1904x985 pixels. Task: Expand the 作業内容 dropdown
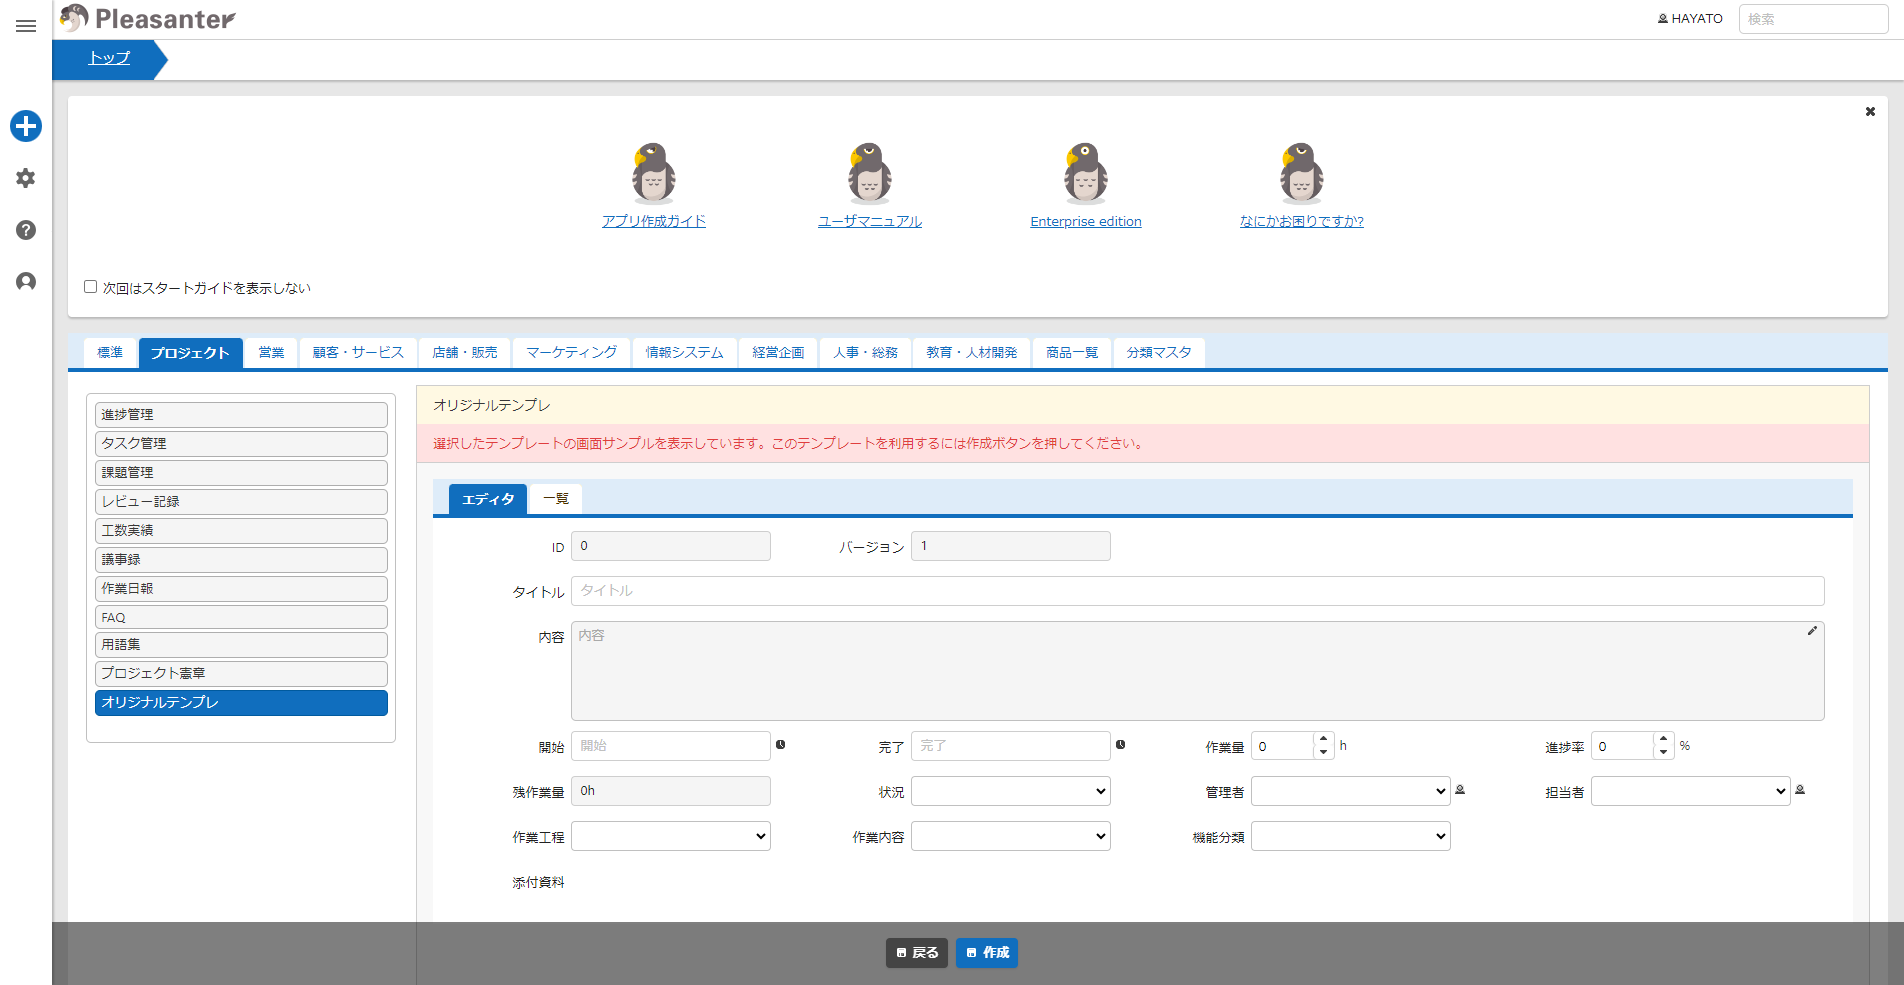click(1011, 836)
